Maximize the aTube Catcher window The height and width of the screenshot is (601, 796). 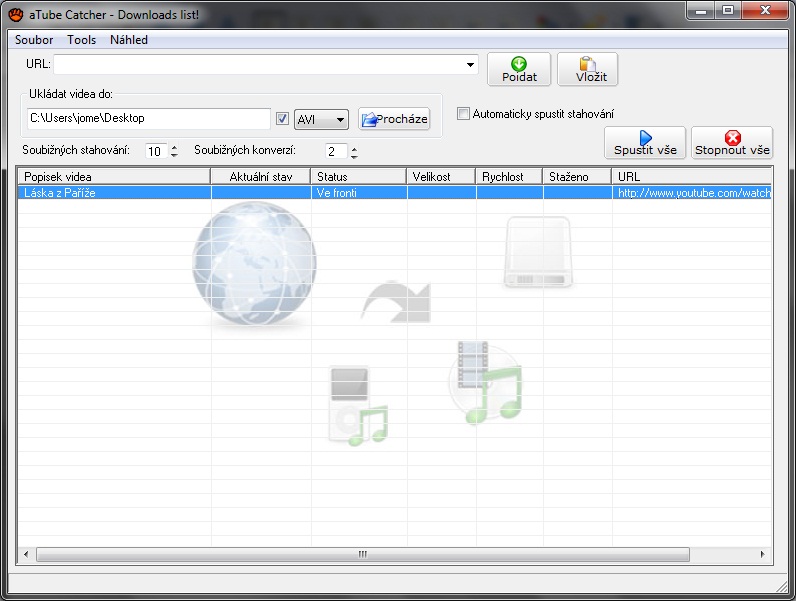pyautogui.click(x=728, y=10)
